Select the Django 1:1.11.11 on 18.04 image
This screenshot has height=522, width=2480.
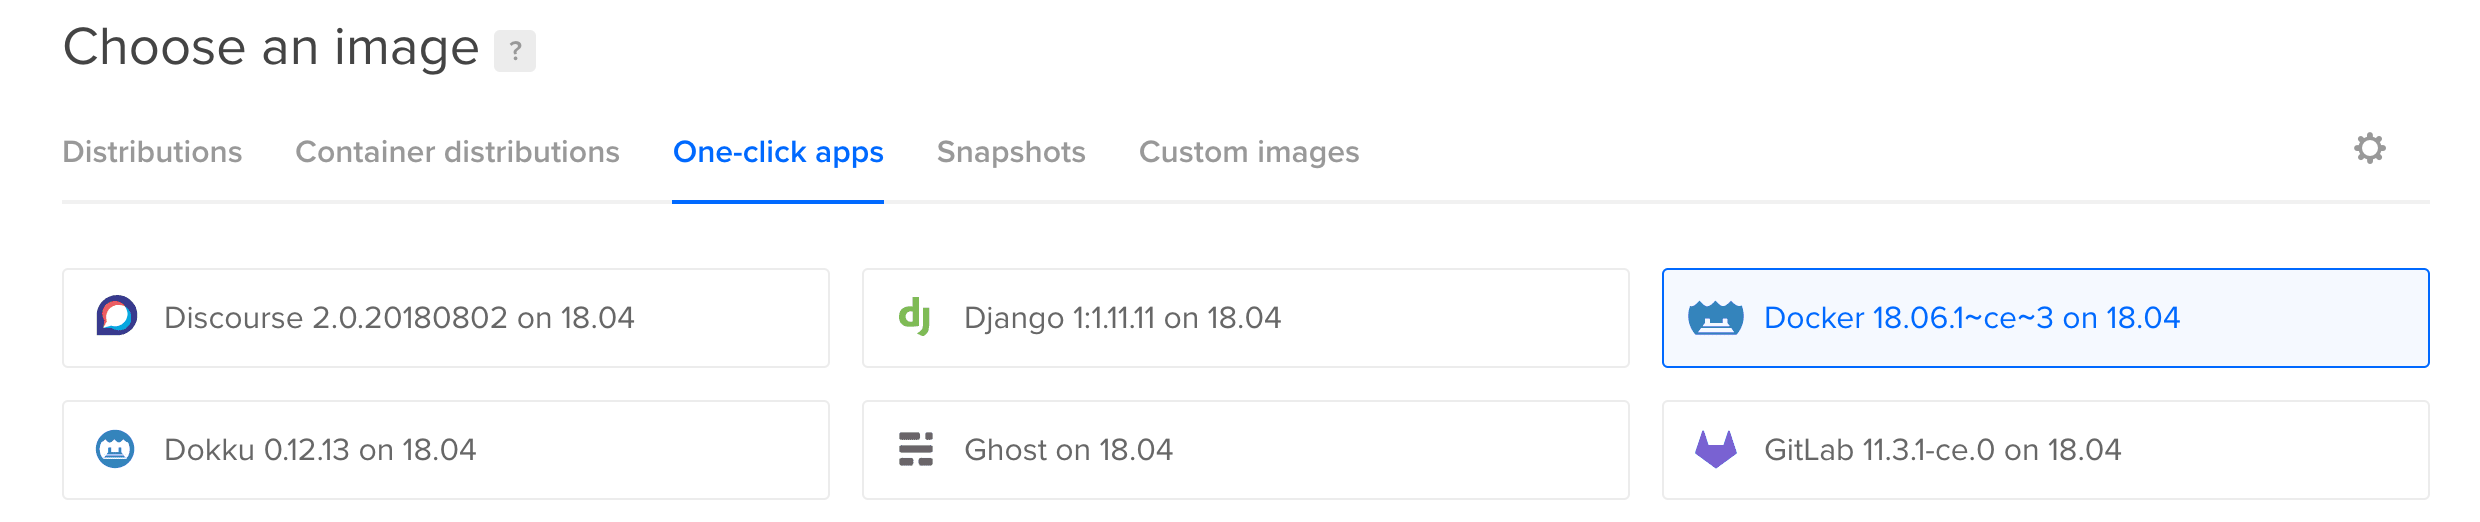coord(1246,318)
